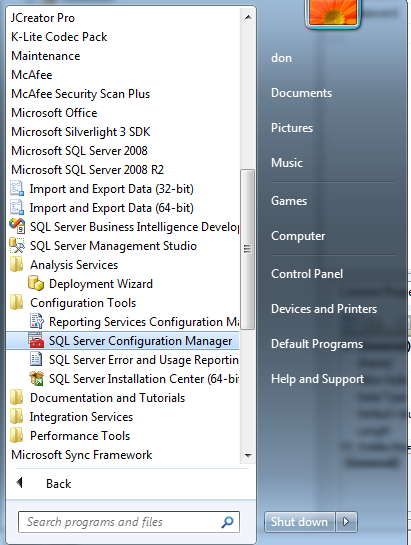Open 'SQL Server Configuration Manager' by its highlighted label

(140, 341)
